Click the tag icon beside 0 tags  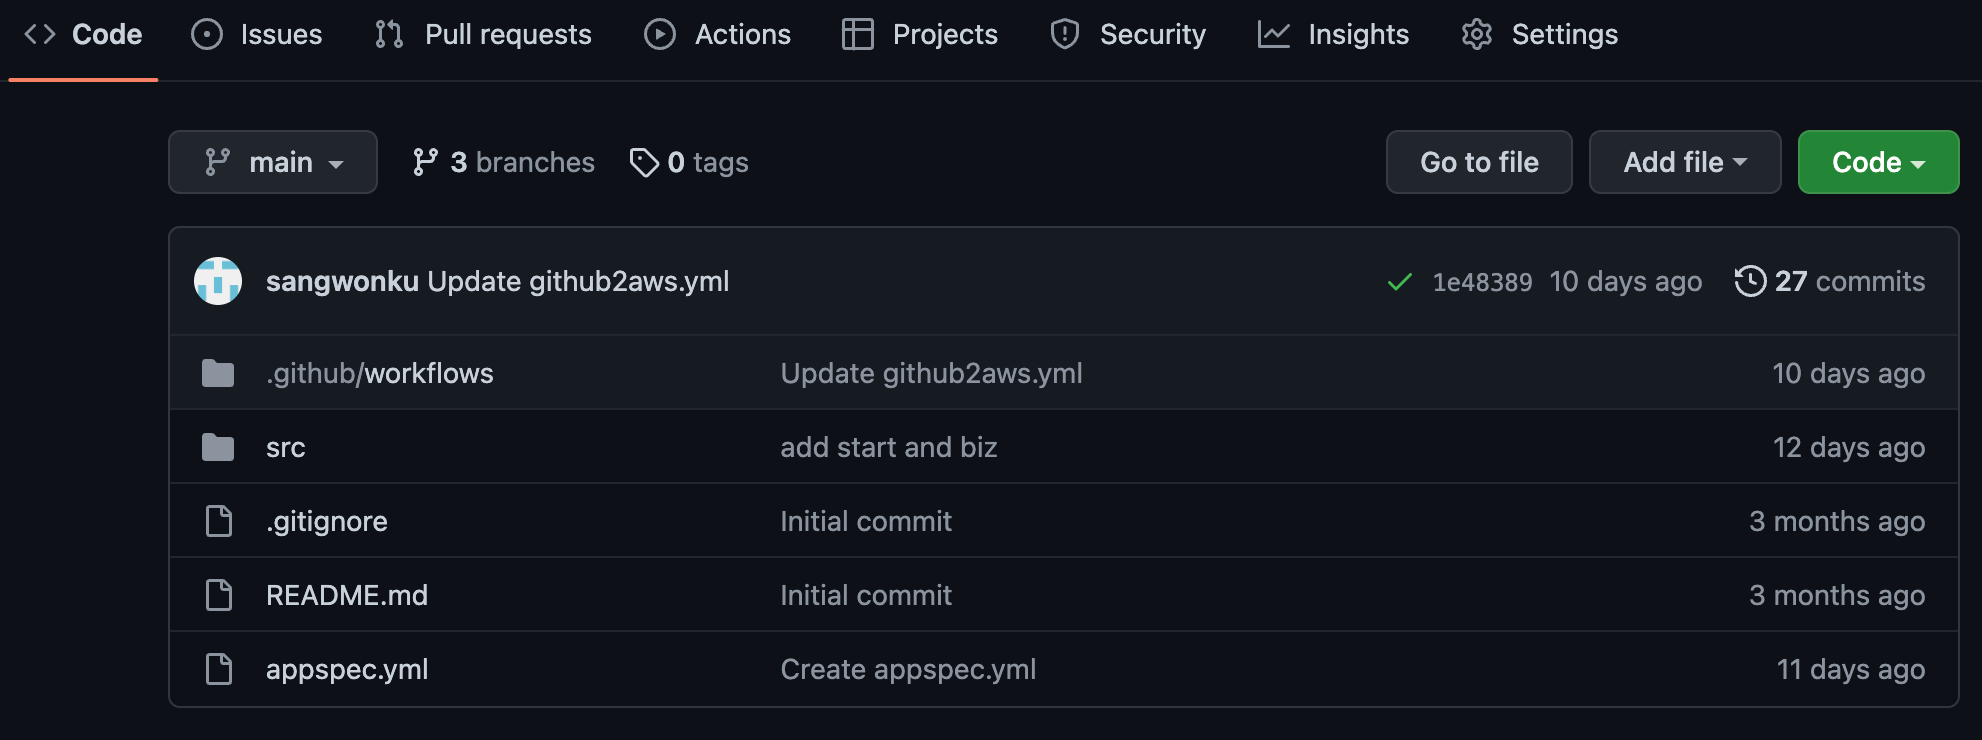[643, 161]
